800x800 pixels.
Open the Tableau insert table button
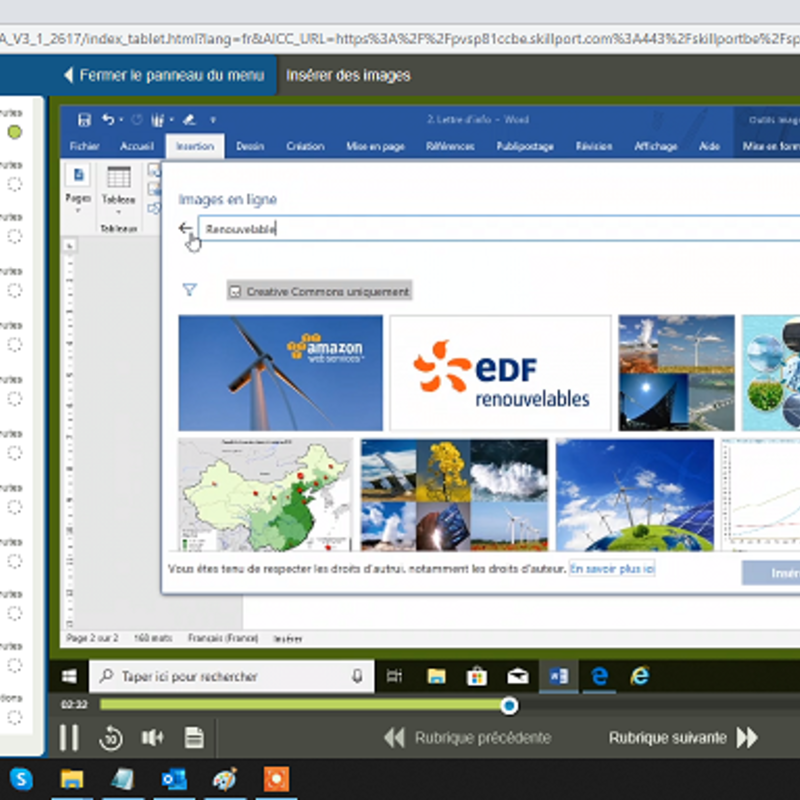(x=118, y=190)
